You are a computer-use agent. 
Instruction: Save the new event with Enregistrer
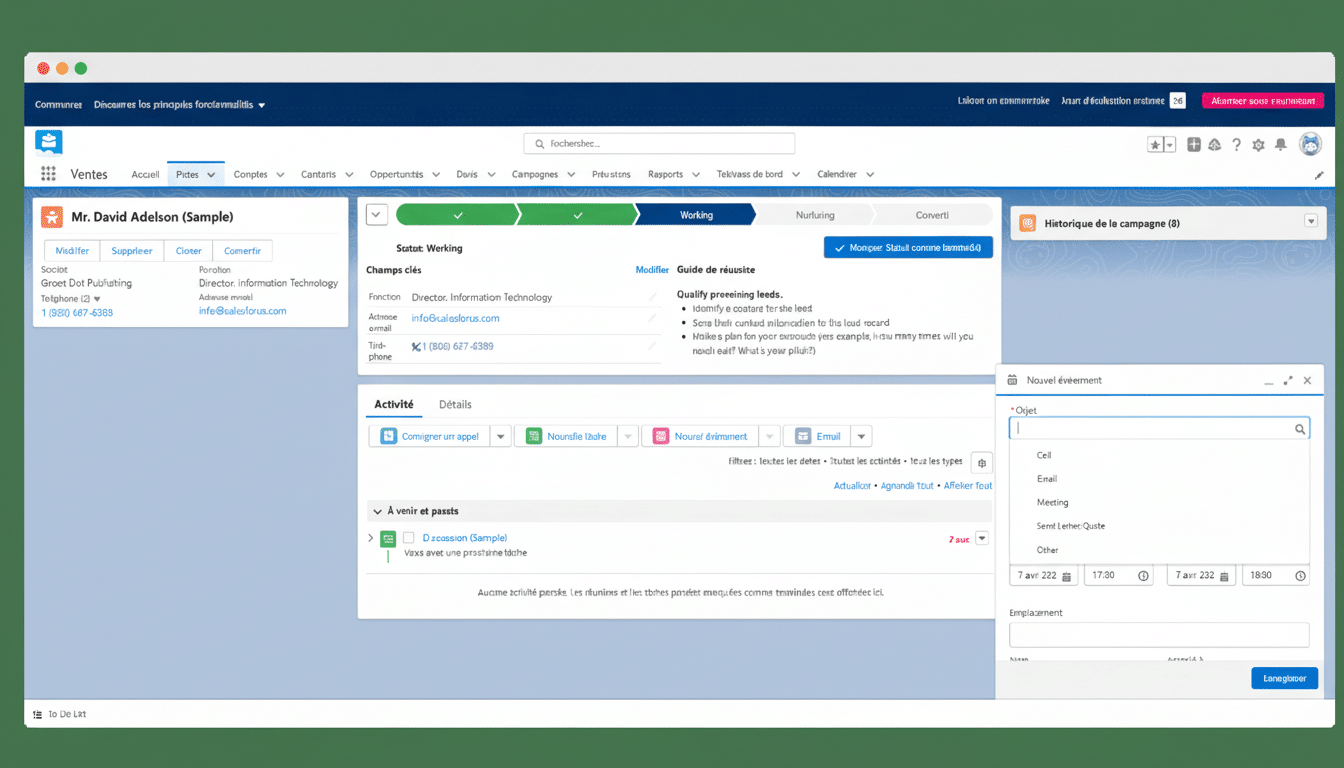tap(1284, 678)
